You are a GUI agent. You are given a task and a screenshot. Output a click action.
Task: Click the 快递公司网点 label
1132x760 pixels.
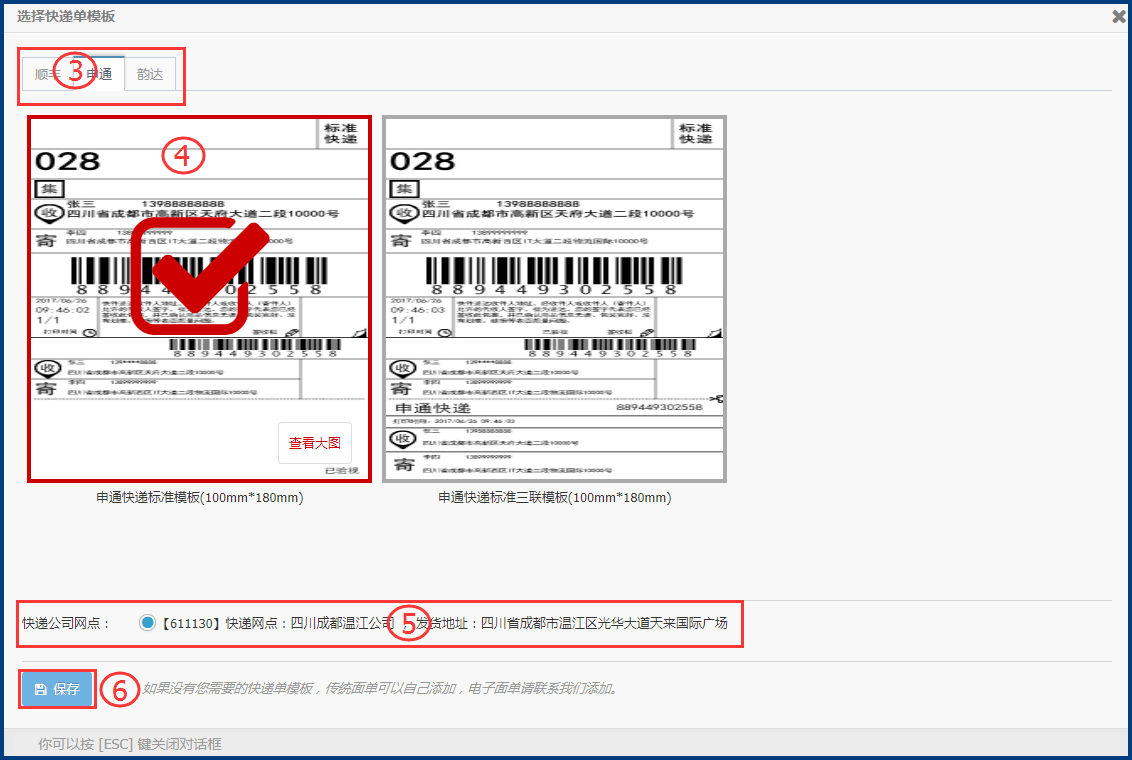66,623
